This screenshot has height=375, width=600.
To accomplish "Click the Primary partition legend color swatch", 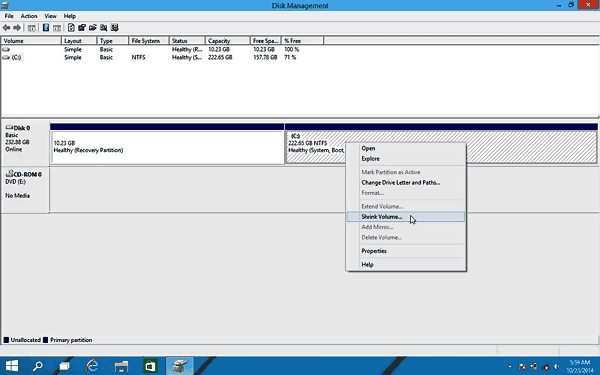I will (46, 340).
